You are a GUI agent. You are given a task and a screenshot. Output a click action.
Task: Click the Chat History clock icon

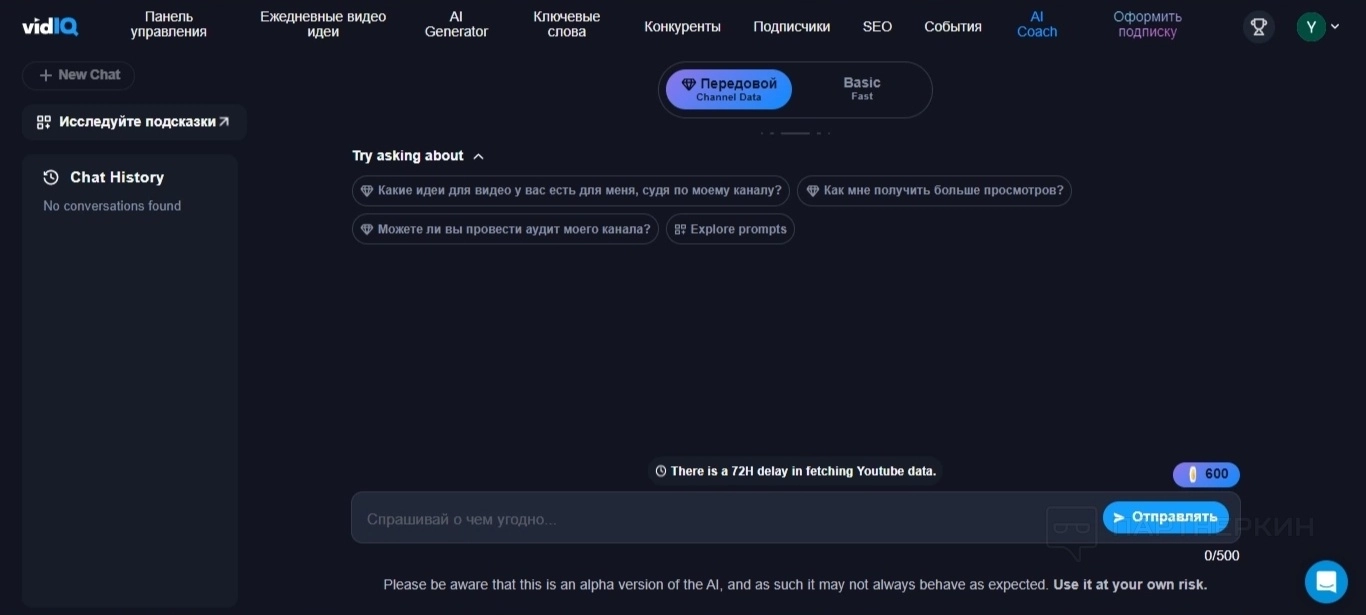pyautogui.click(x=51, y=177)
